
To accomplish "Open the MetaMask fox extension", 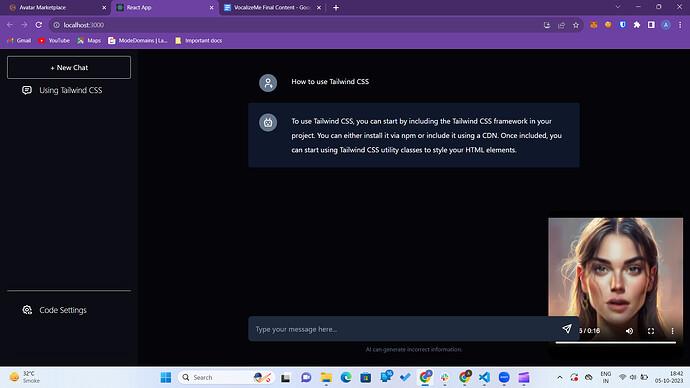I will click(x=594, y=25).
